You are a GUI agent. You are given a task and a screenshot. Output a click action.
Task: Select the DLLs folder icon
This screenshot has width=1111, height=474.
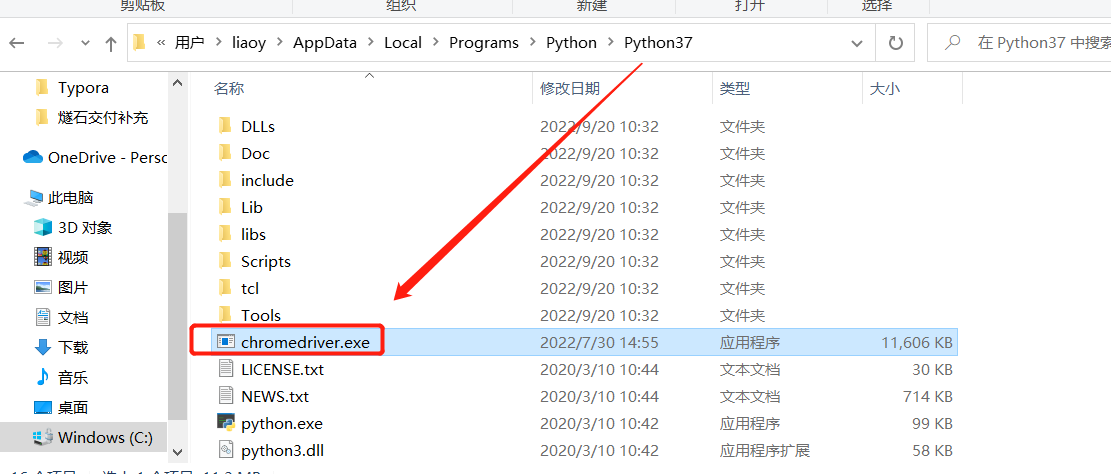225,126
